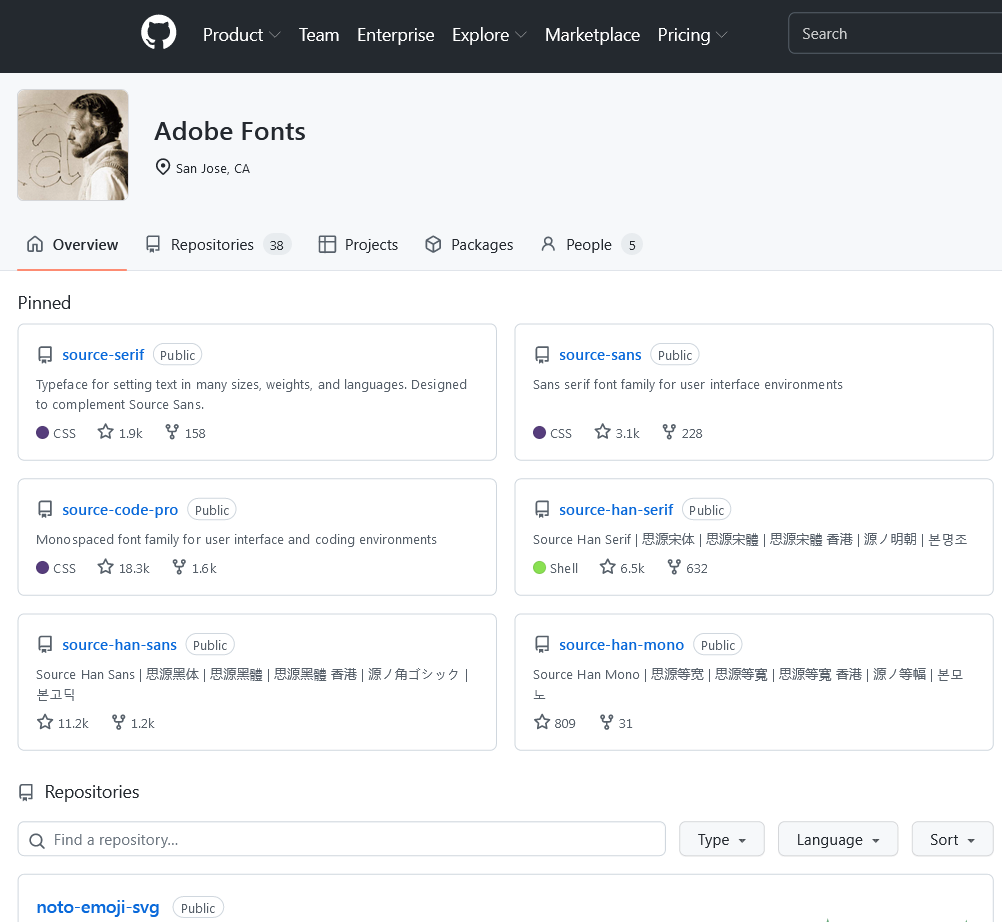Open the Sort dropdown
This screenshot has height=922, width=1002.
point(952,840)
